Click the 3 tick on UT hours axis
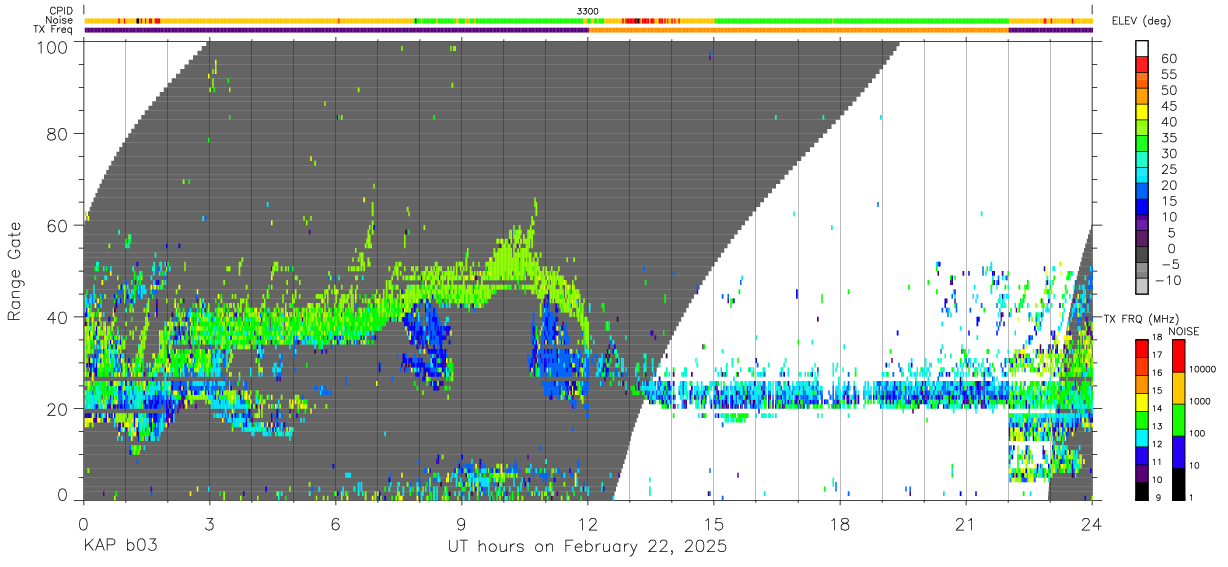The width and height of the screenshot is (1228, 567). pos(209,523)
